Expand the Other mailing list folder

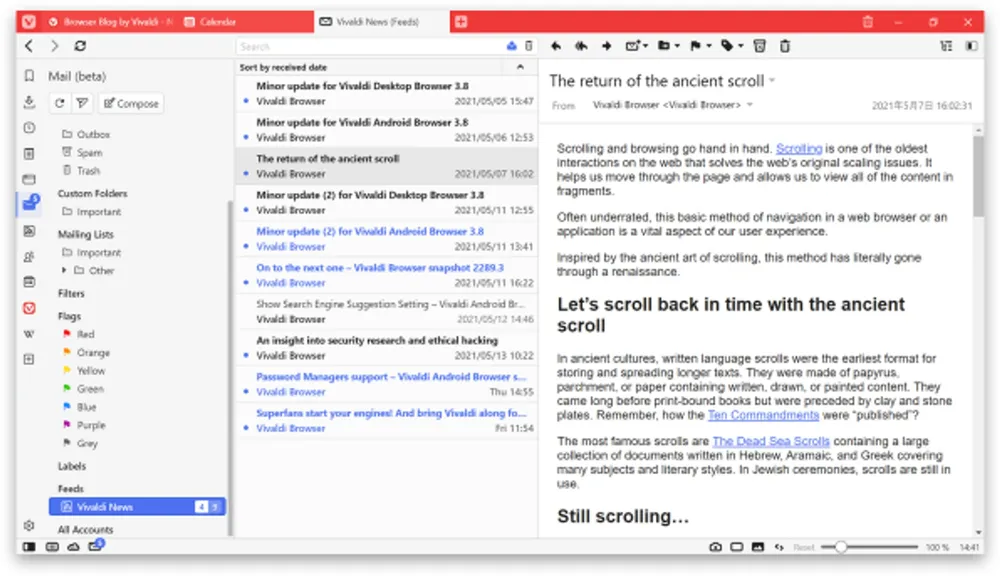(65, 271)
